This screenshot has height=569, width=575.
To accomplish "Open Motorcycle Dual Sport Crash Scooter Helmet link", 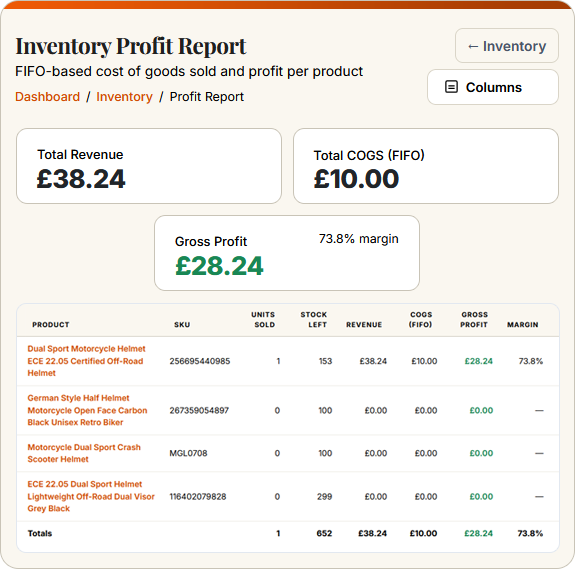I will [84, 453].
